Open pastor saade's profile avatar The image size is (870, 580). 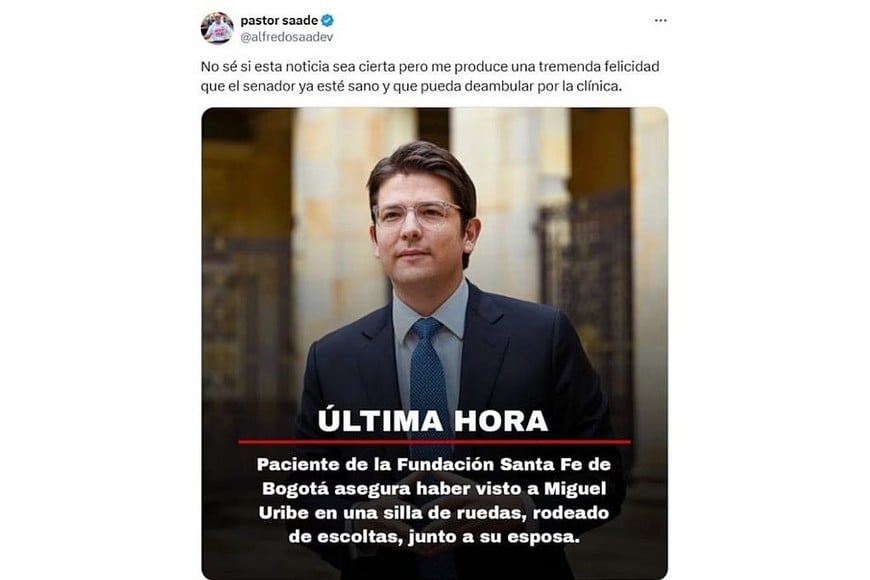(217, 28)
